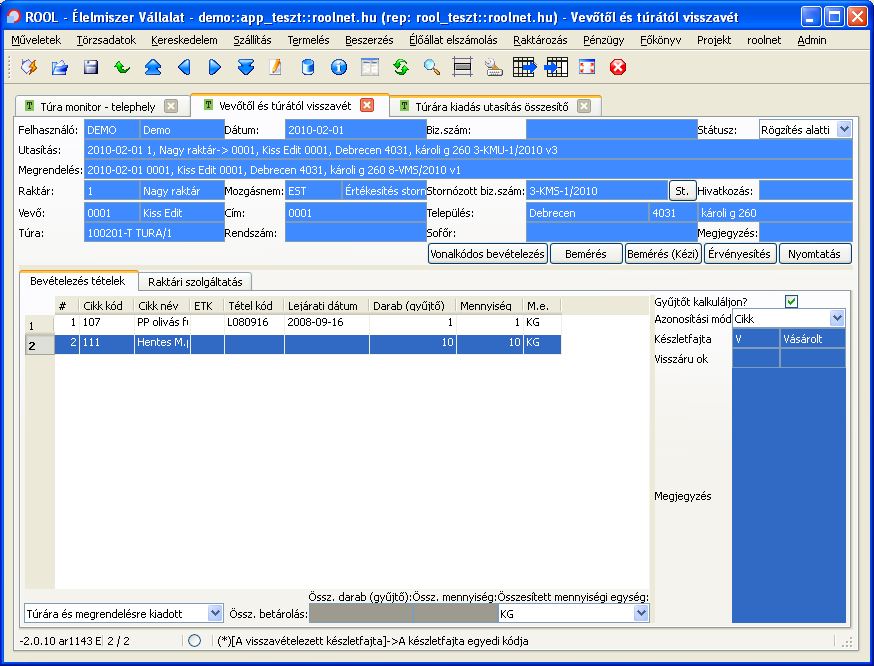Go to next record with right arrow
This screenshot has width=874, height=666.
tap(215, 67)
